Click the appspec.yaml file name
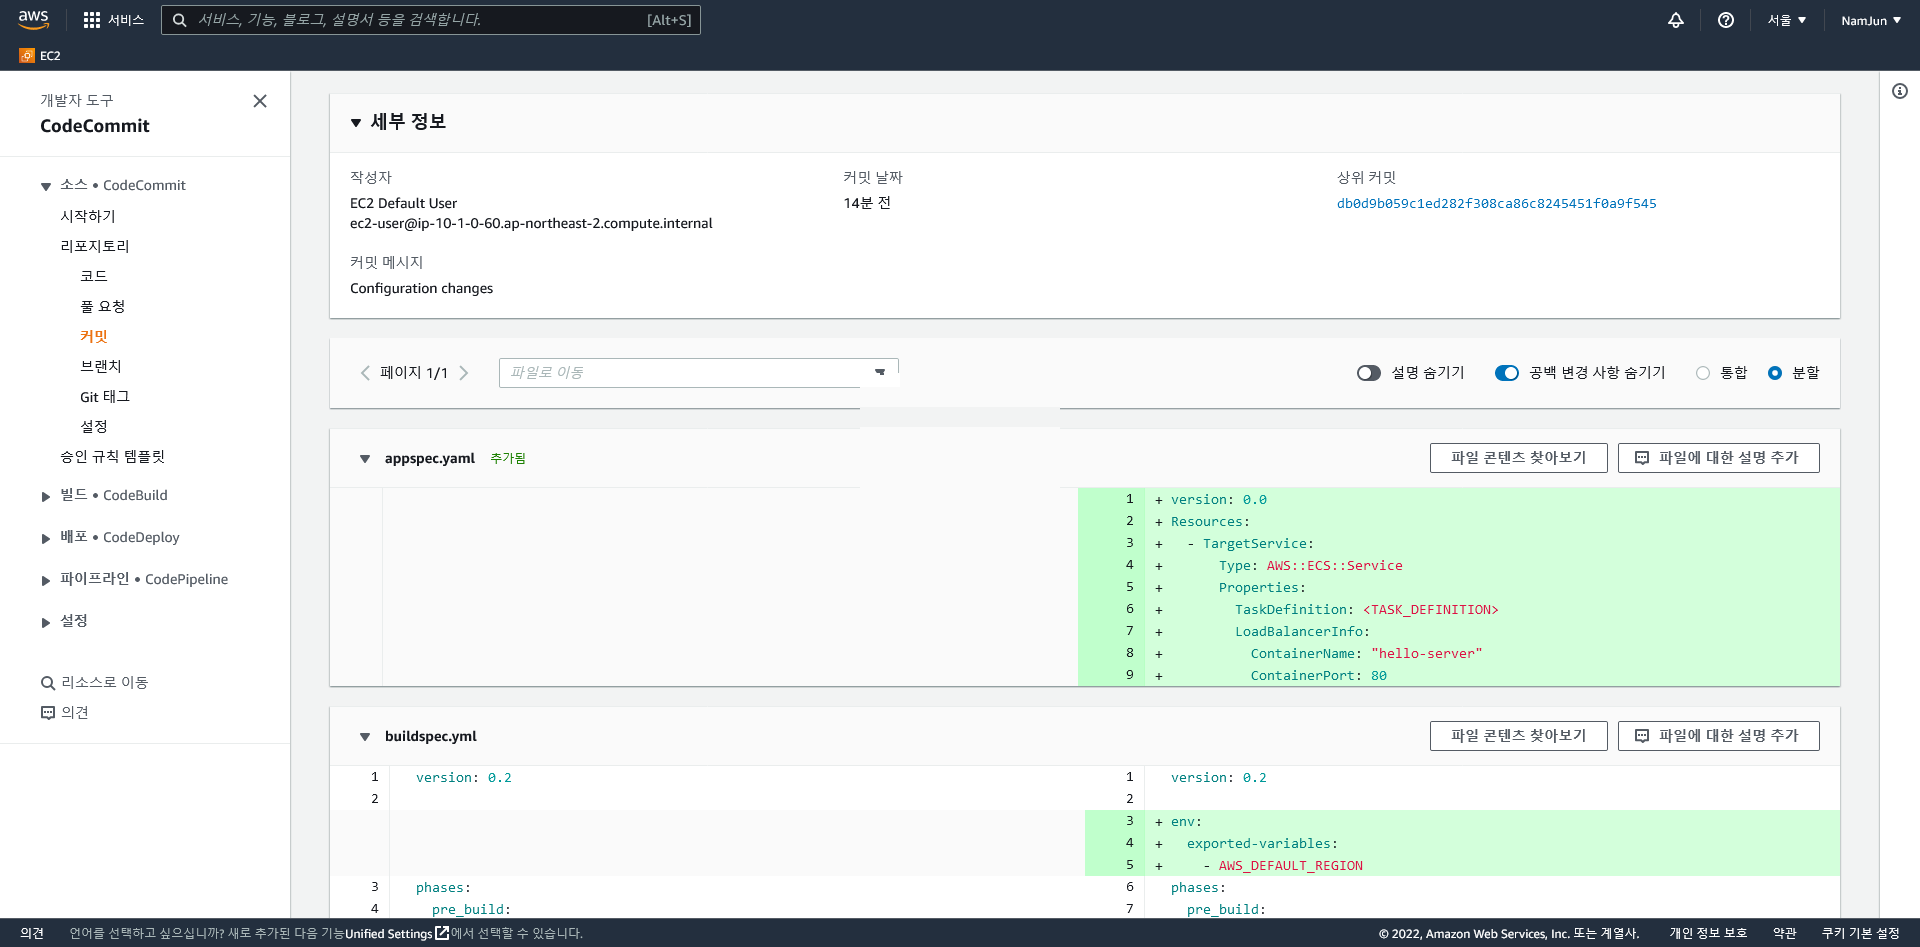The height and width of the screenshot is (947, 1920). pos(430,458)
